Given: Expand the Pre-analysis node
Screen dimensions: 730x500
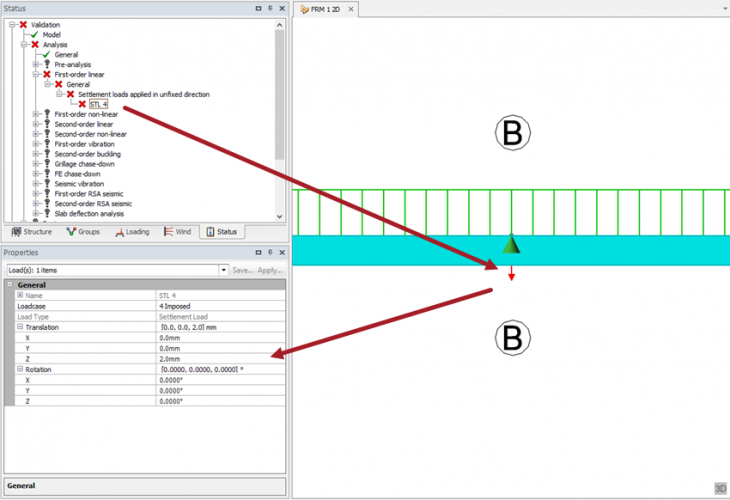Looking at the screenshot, I should [36, 64].
